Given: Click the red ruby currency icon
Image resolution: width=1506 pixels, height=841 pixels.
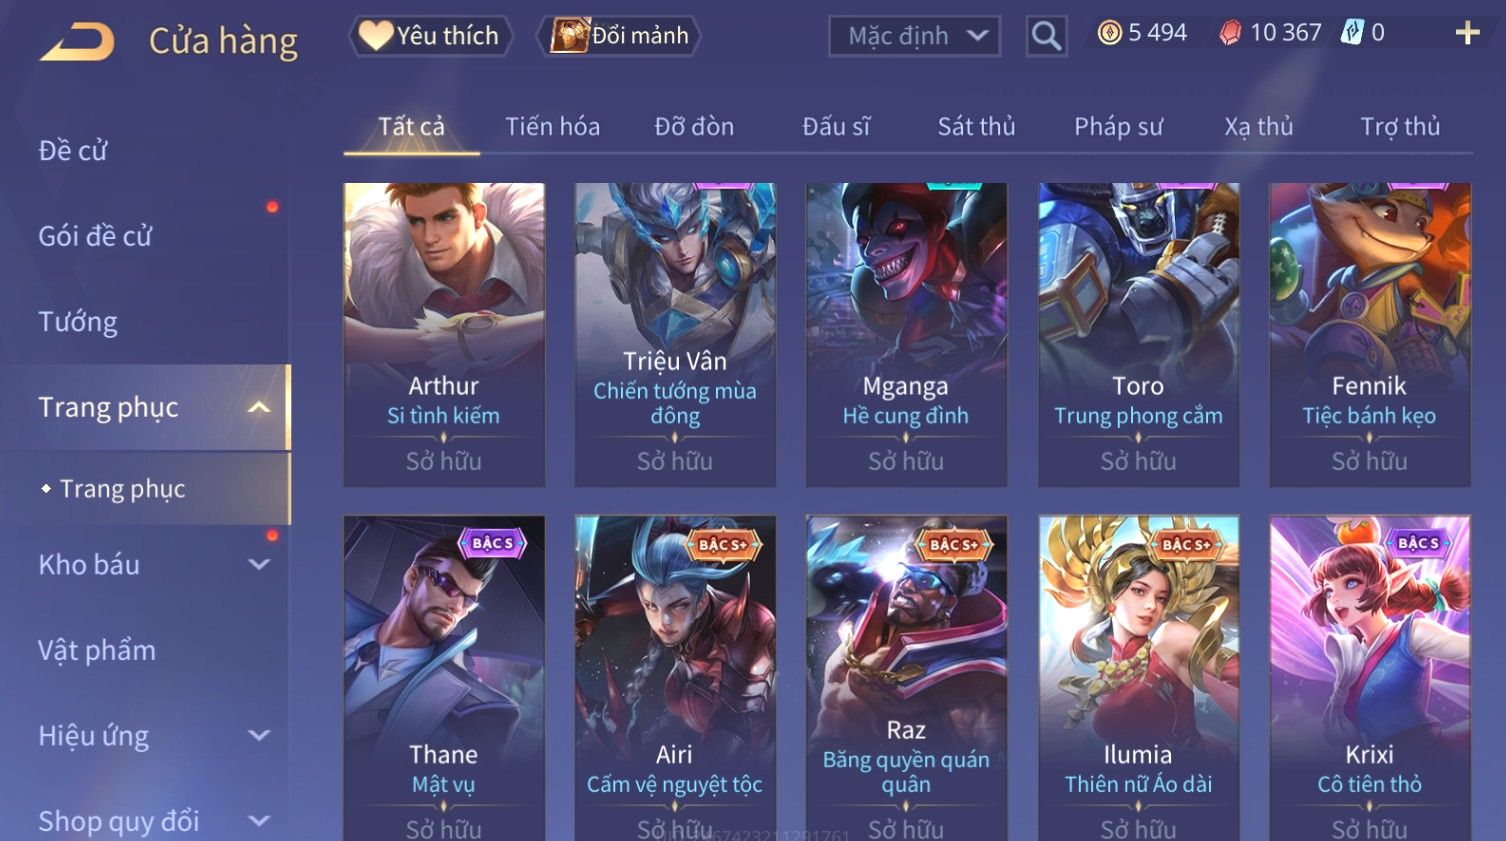Looking at the screenshot, I should pyautogui.click(x=1230, y=33).
